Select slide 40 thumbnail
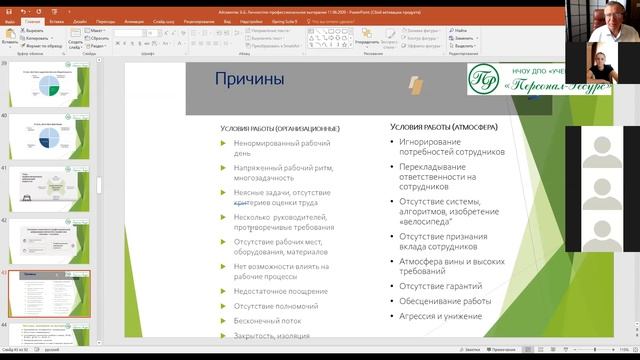640x360 pixels. 49,137
